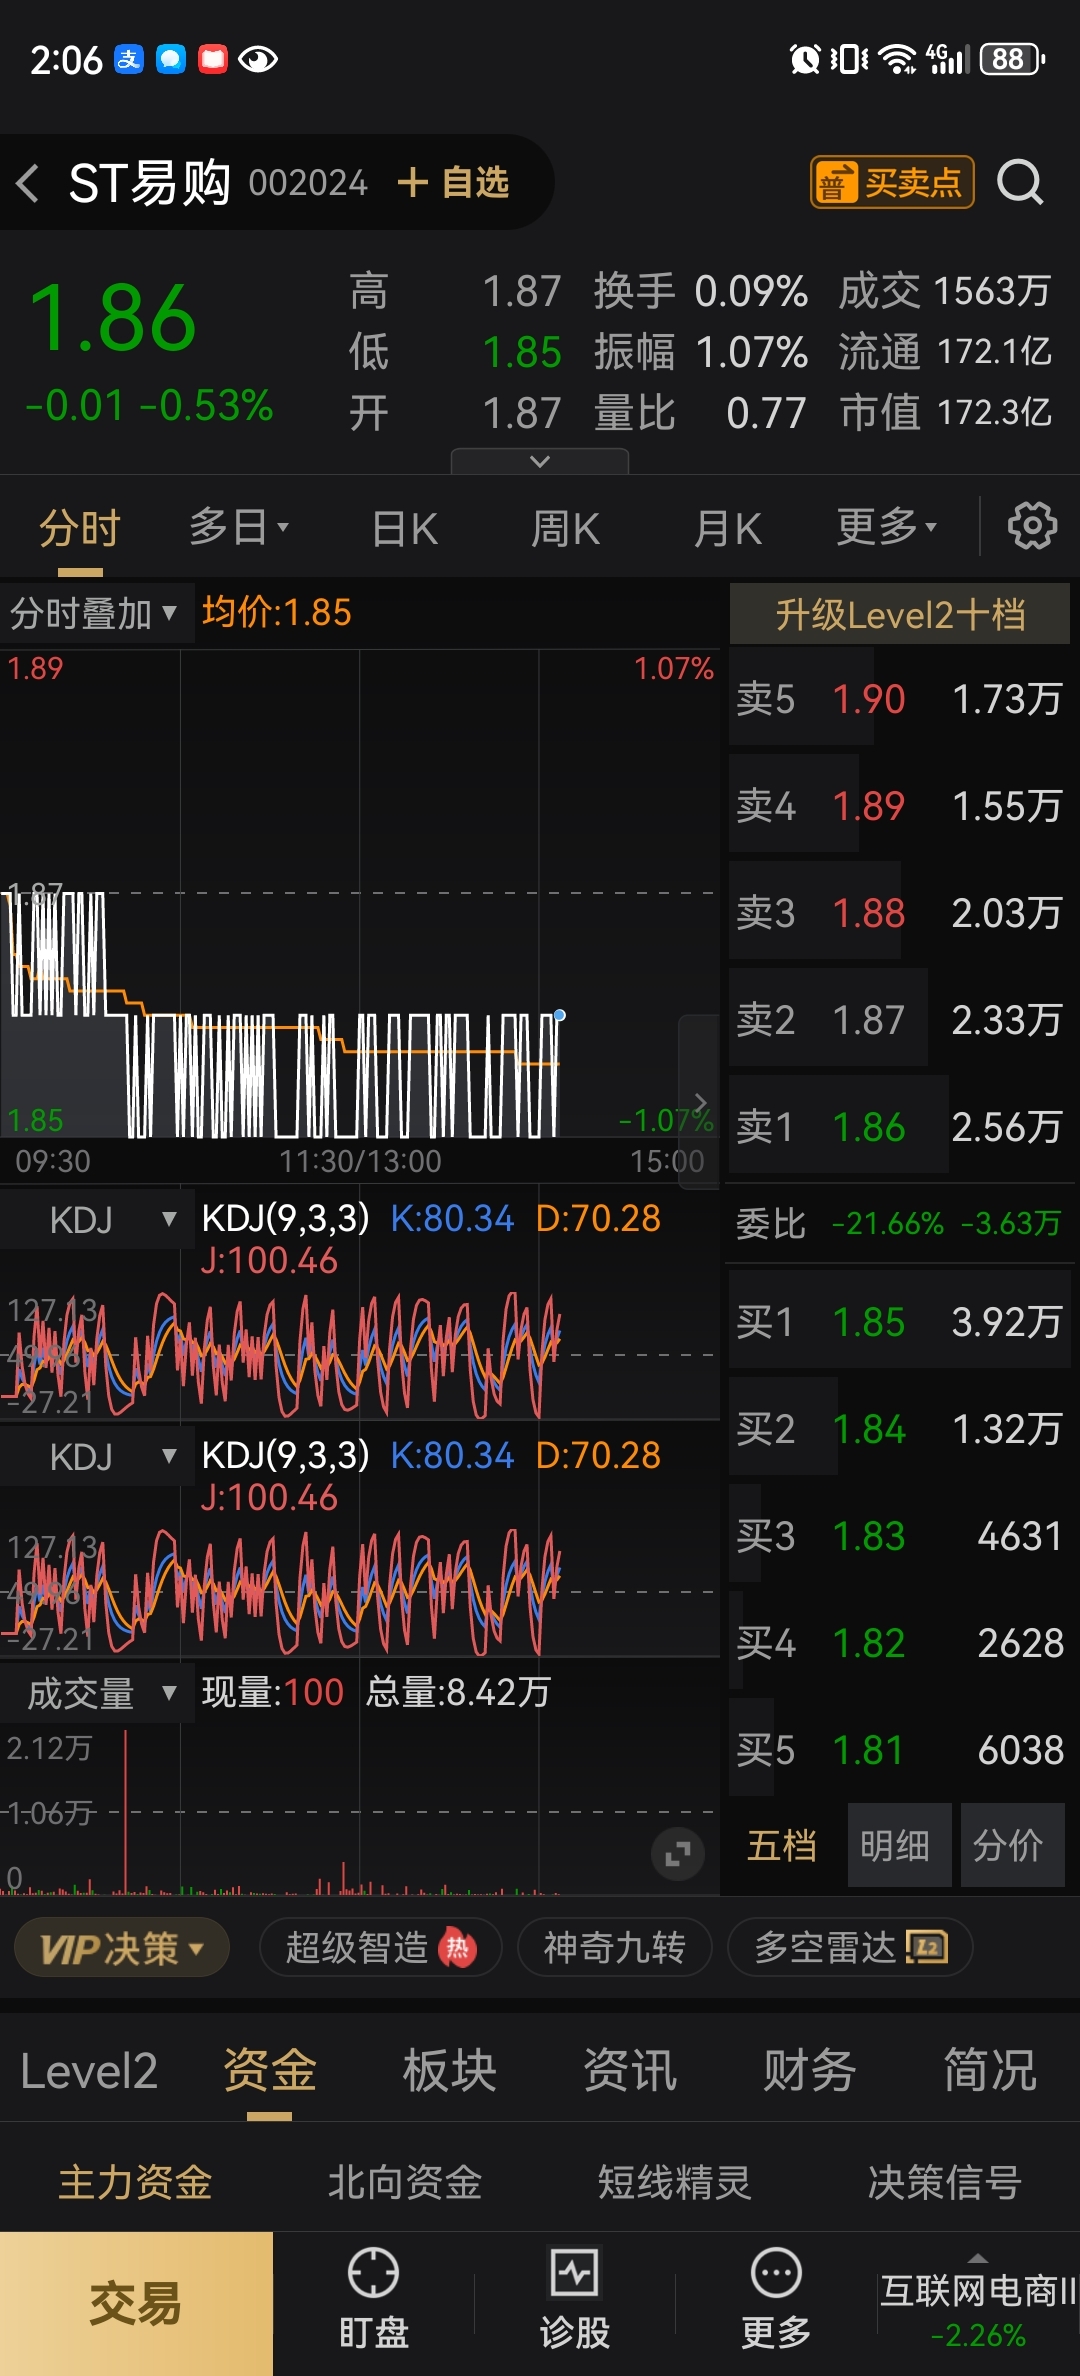Open 成交量 indicator dropdown
The image size is (1080, 2376).
[97, 1693]
